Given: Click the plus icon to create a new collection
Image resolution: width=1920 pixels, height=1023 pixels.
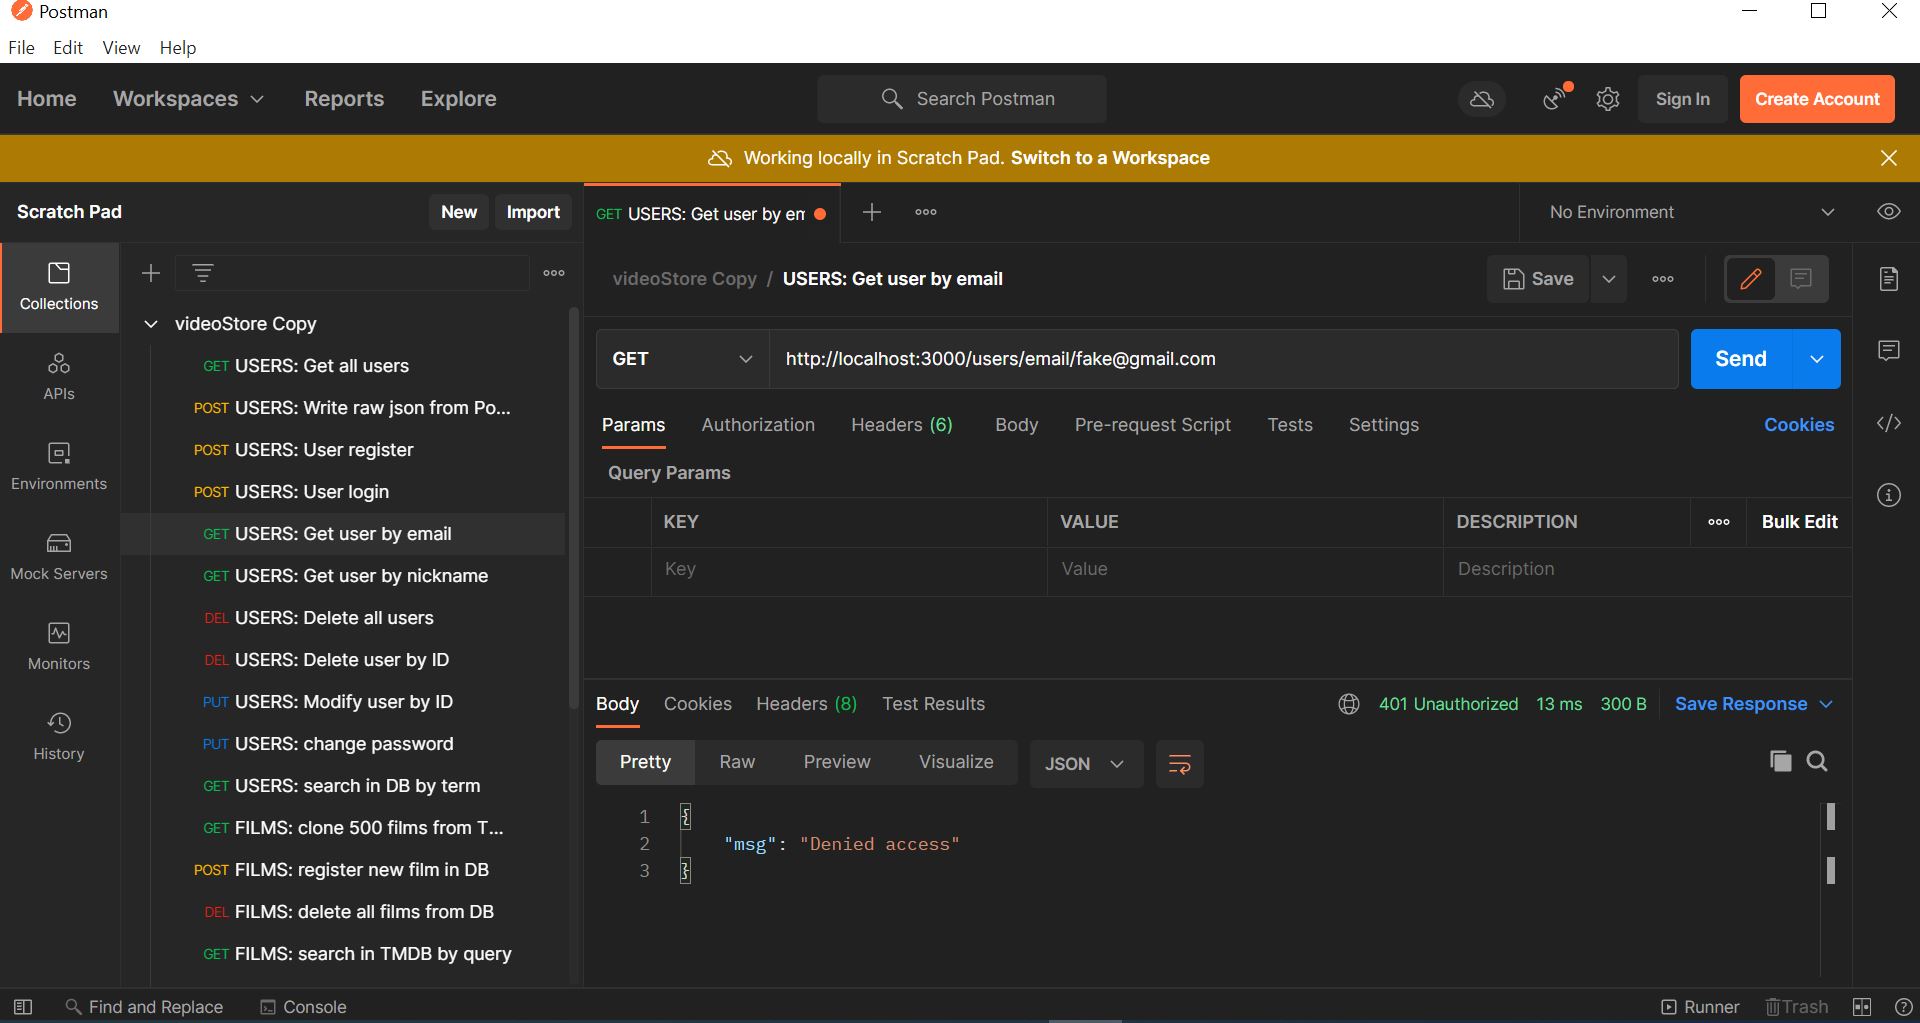Looking at the screenshot, I should 151,273.
